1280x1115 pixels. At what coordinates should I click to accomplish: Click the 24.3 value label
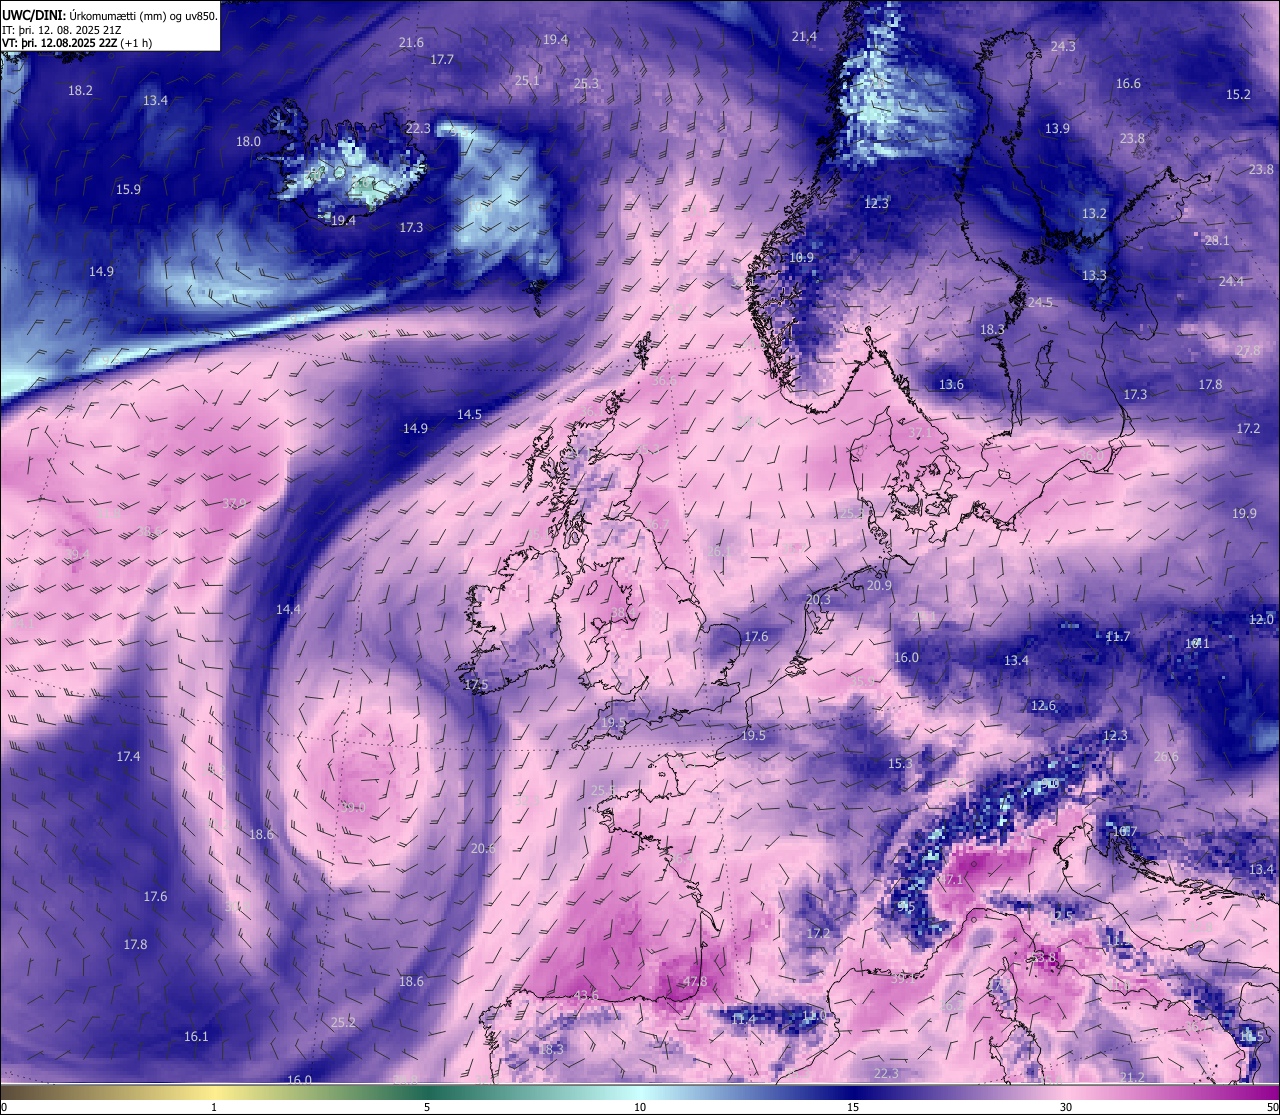click(1063, 47)
